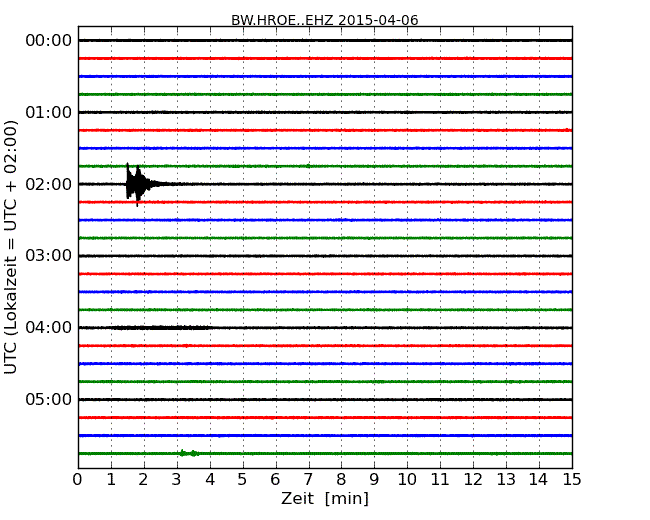Click the x-axis tick label 8

pyautogui.click(x=341, y=479)
